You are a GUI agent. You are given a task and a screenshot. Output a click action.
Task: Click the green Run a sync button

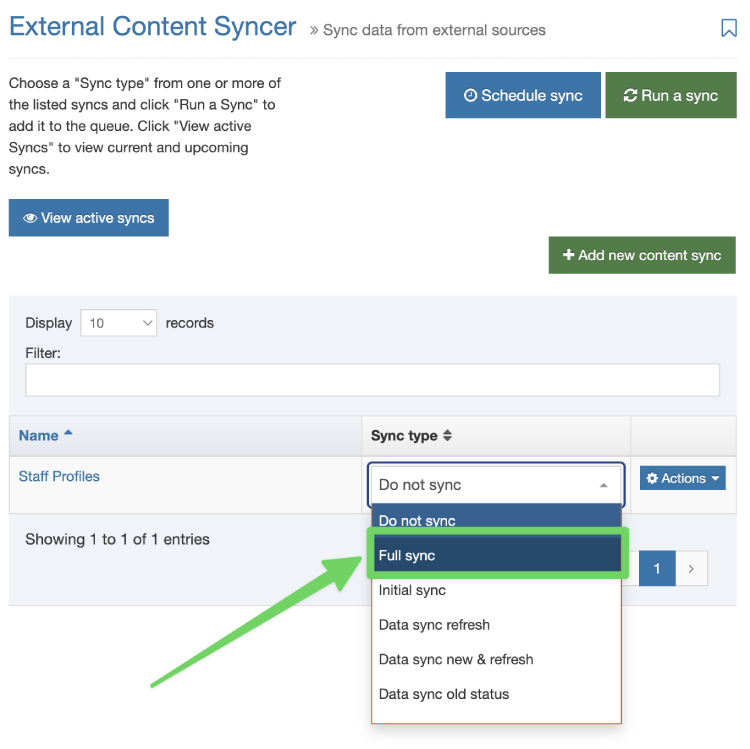click(x=670, y=95)
